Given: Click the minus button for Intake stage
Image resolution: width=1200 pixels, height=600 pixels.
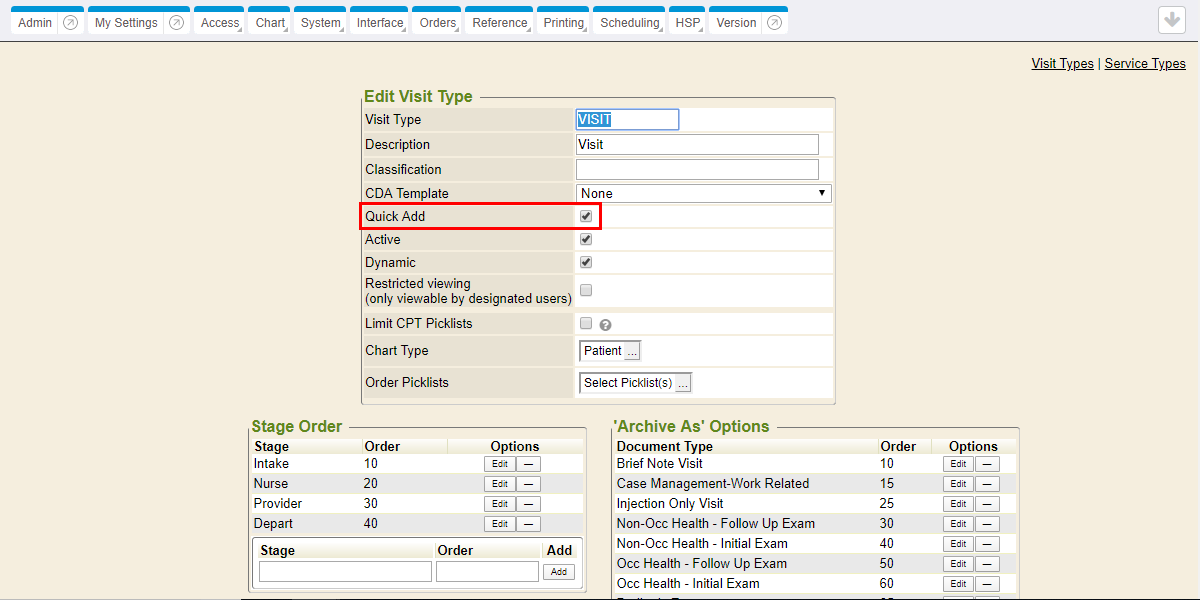Looking at the screenshot, I should pos(528,464).
